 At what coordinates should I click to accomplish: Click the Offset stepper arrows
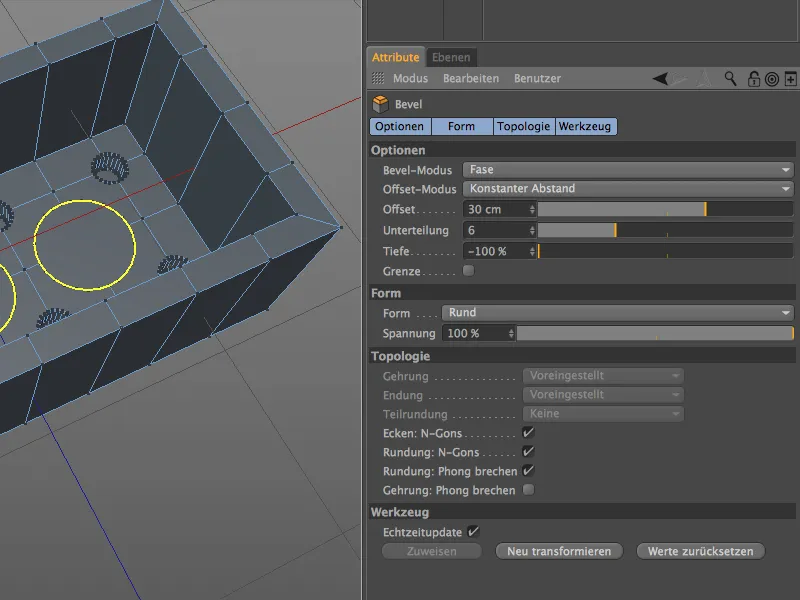(532, 209)
